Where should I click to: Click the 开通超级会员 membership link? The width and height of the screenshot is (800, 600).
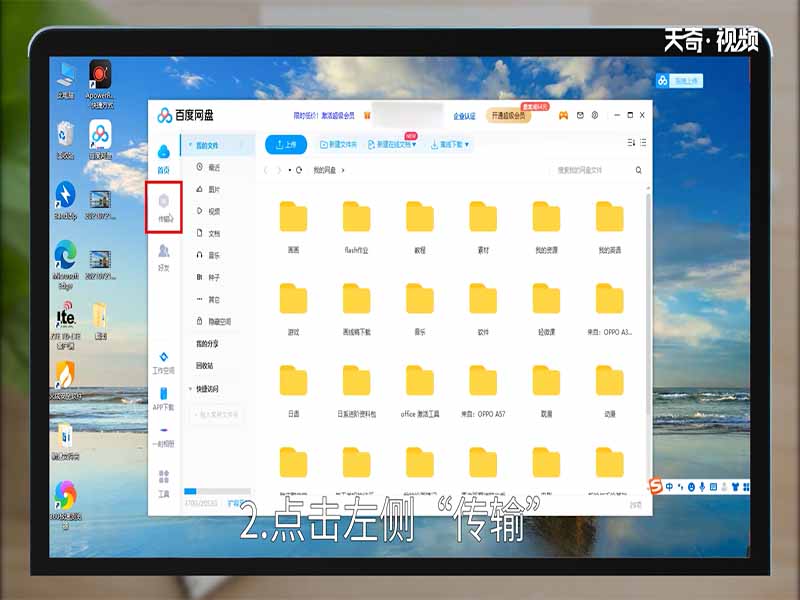tap(509, 114)
